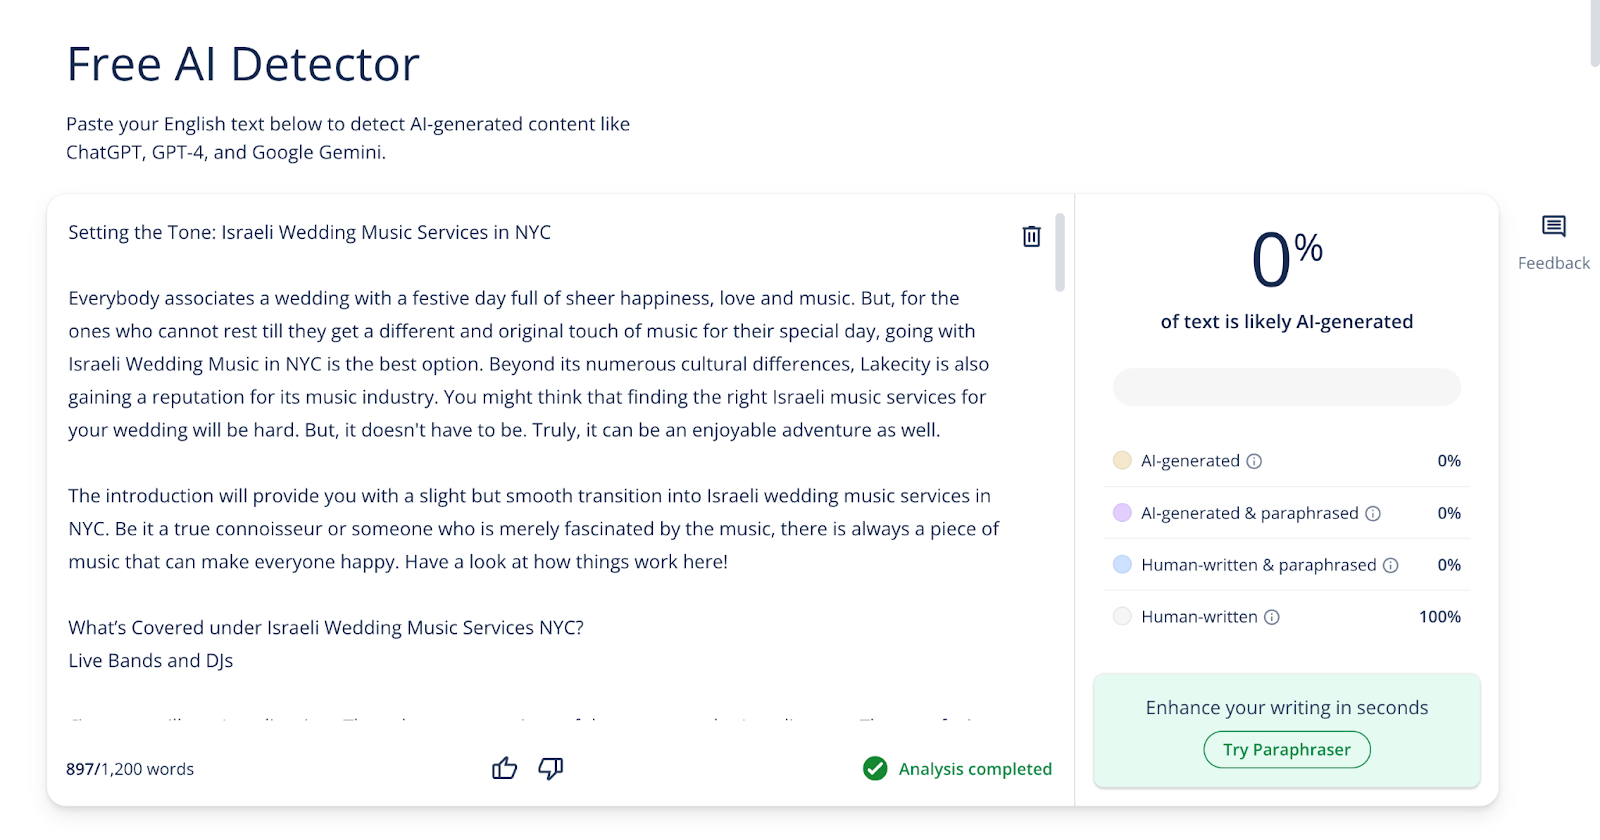This screenshot has height=840, width=1600.
Task: Click the page scrollbar at far right
Action: click(1595, 33)
